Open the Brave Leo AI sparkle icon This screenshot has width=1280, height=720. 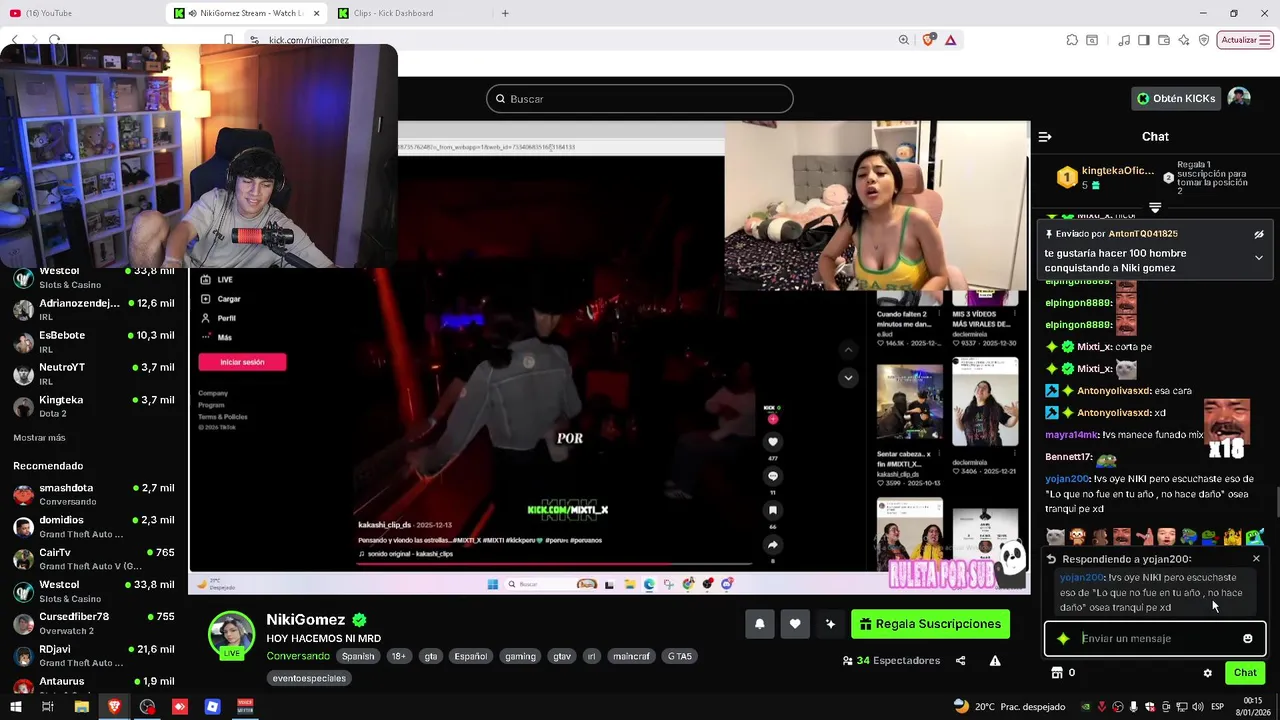pyautogui.click(x=1184, y=40)
